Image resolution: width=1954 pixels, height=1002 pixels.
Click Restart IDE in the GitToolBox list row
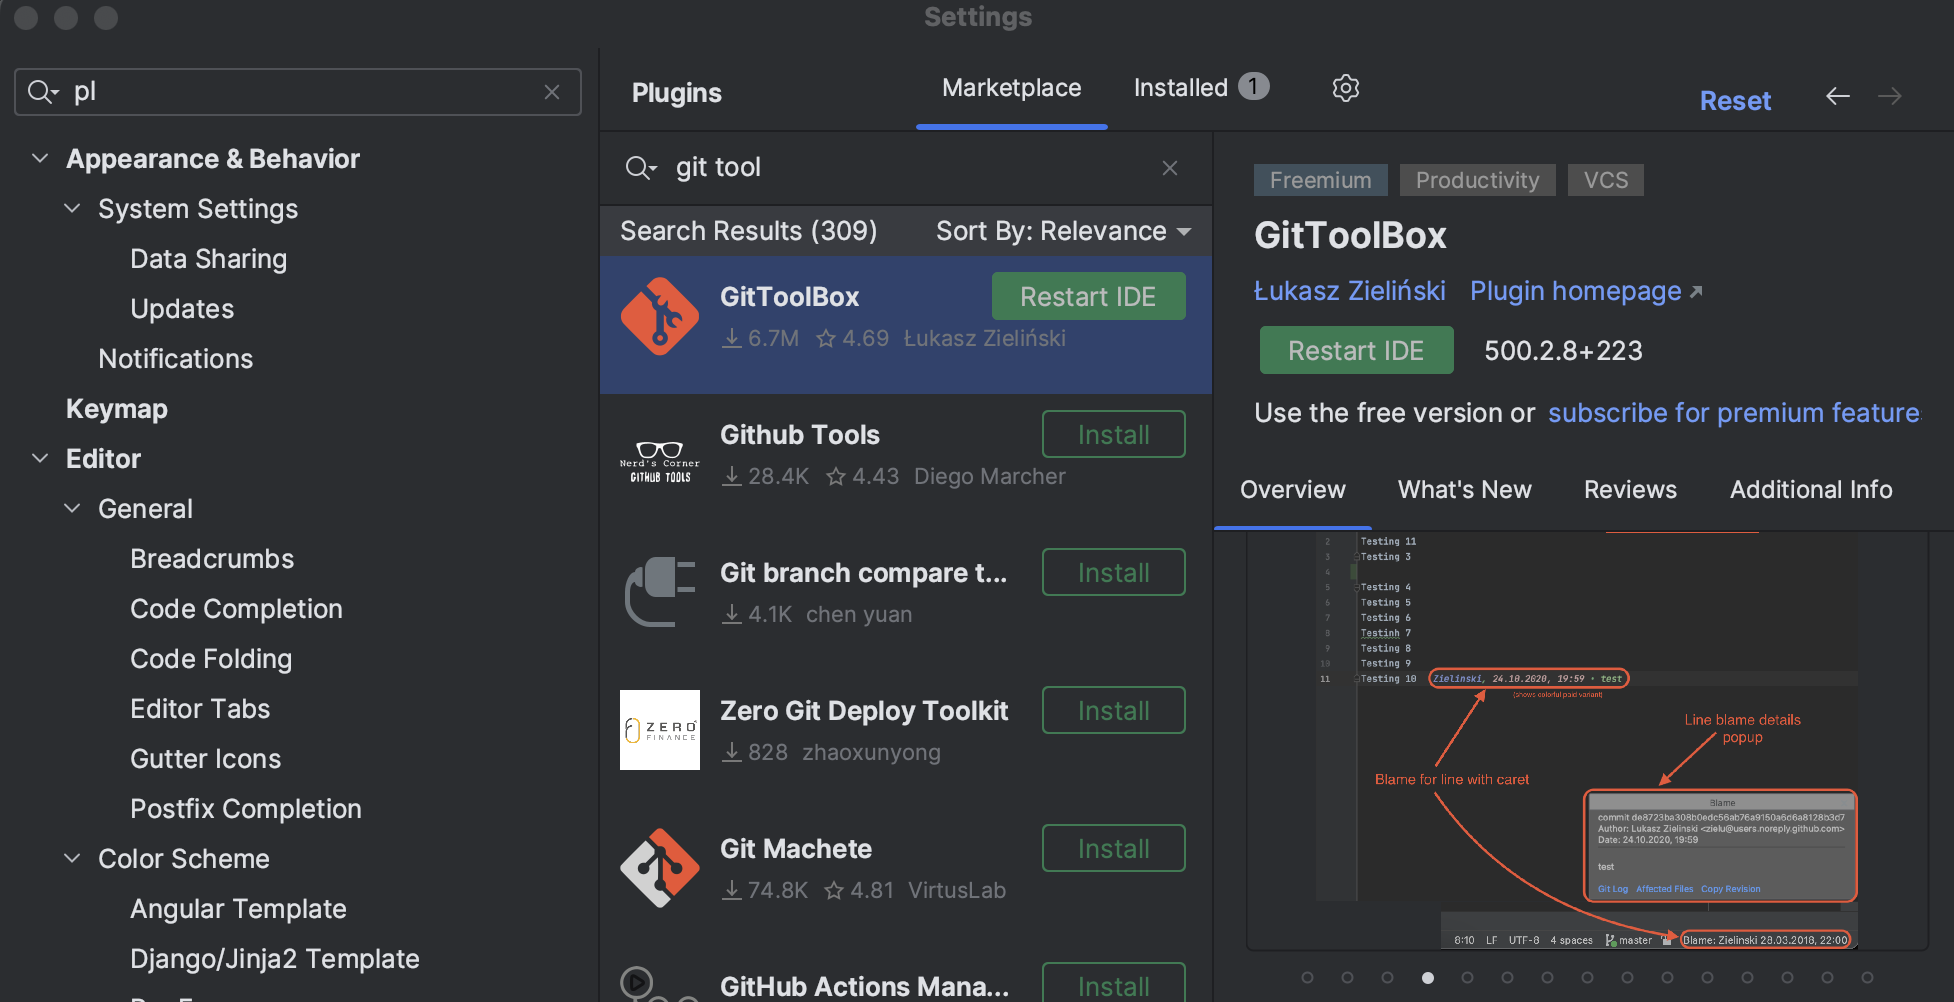coord(1088,297)
